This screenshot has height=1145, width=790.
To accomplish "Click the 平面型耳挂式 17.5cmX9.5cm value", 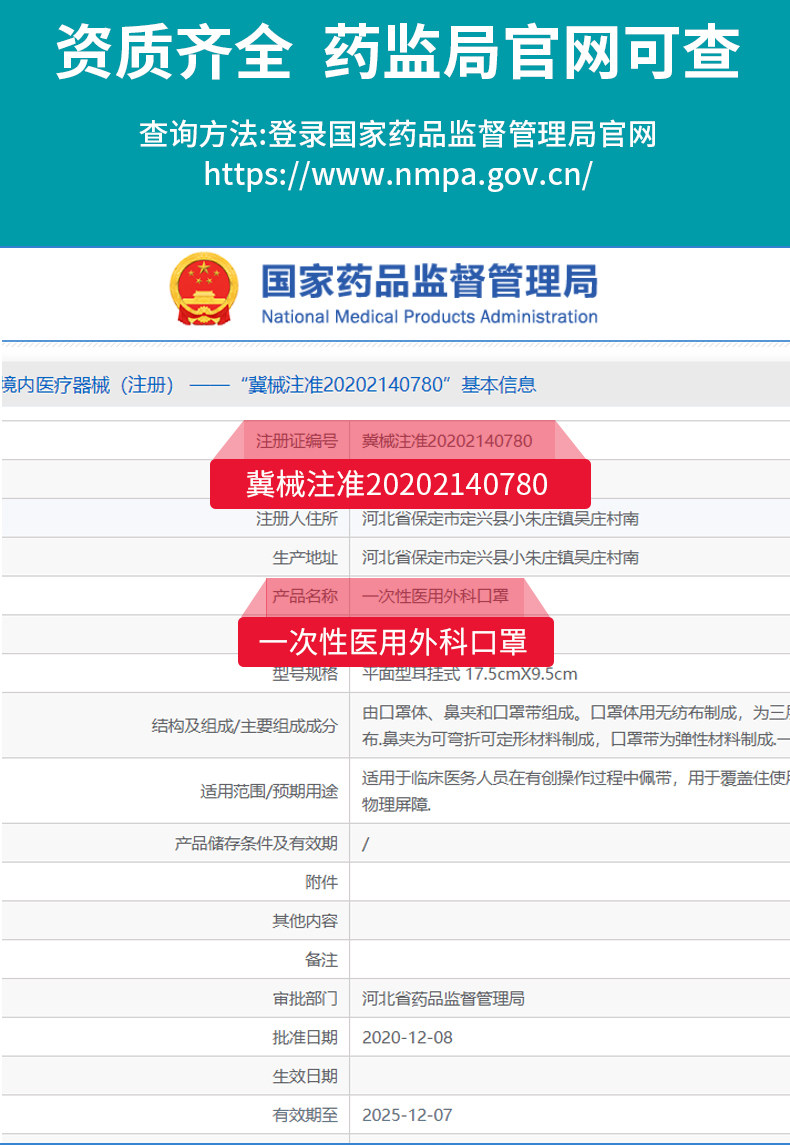I will tap(469, 674).
